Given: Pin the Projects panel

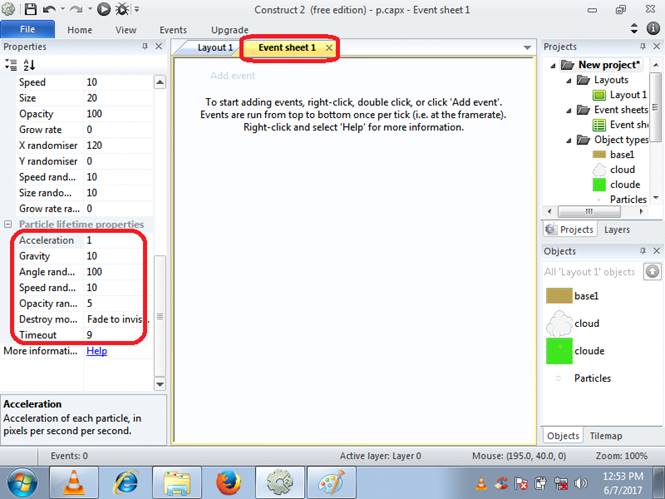Looking at the screenshot, I should (643, 46).
